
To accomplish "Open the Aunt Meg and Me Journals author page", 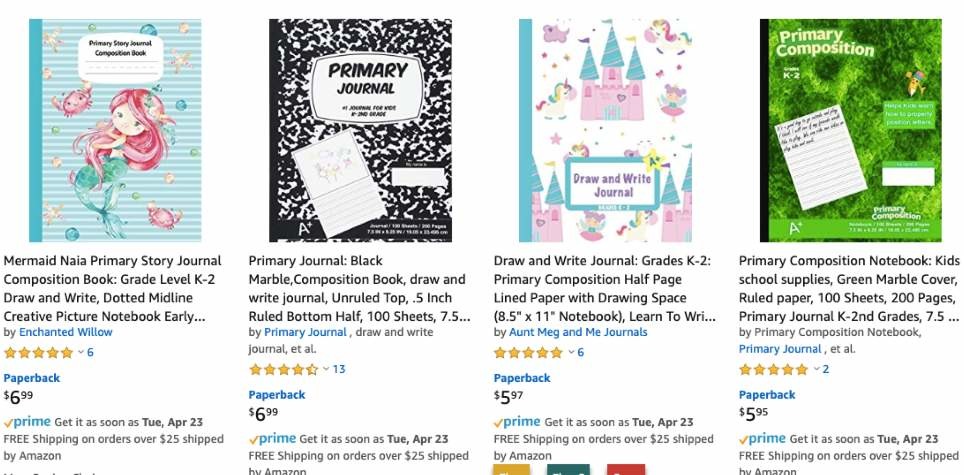I will 578,332.
